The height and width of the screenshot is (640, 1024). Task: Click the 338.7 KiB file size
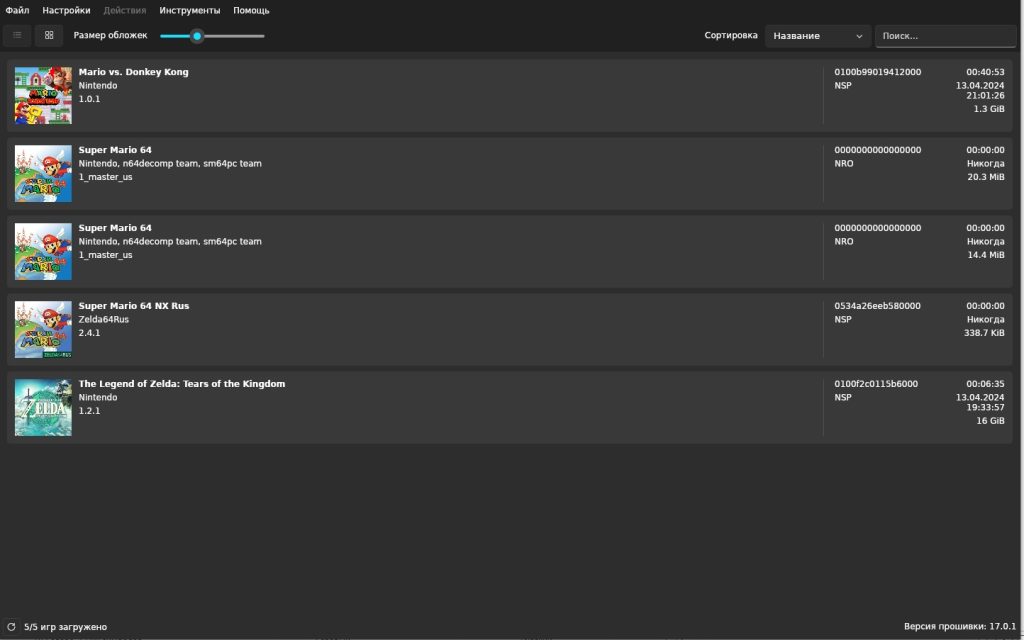984,333
